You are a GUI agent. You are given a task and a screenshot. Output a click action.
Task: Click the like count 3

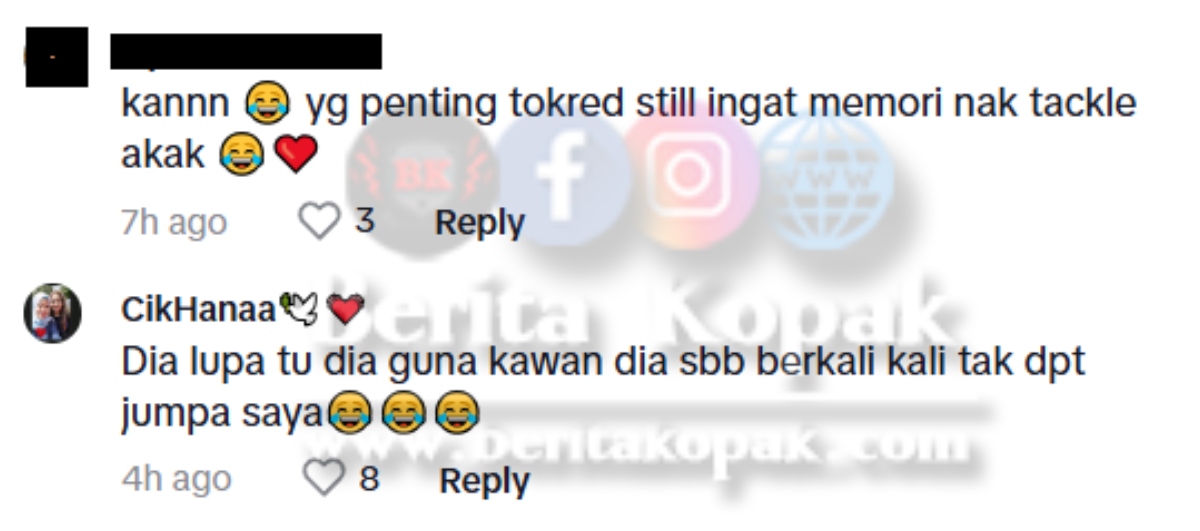click(x=365, y=221)
